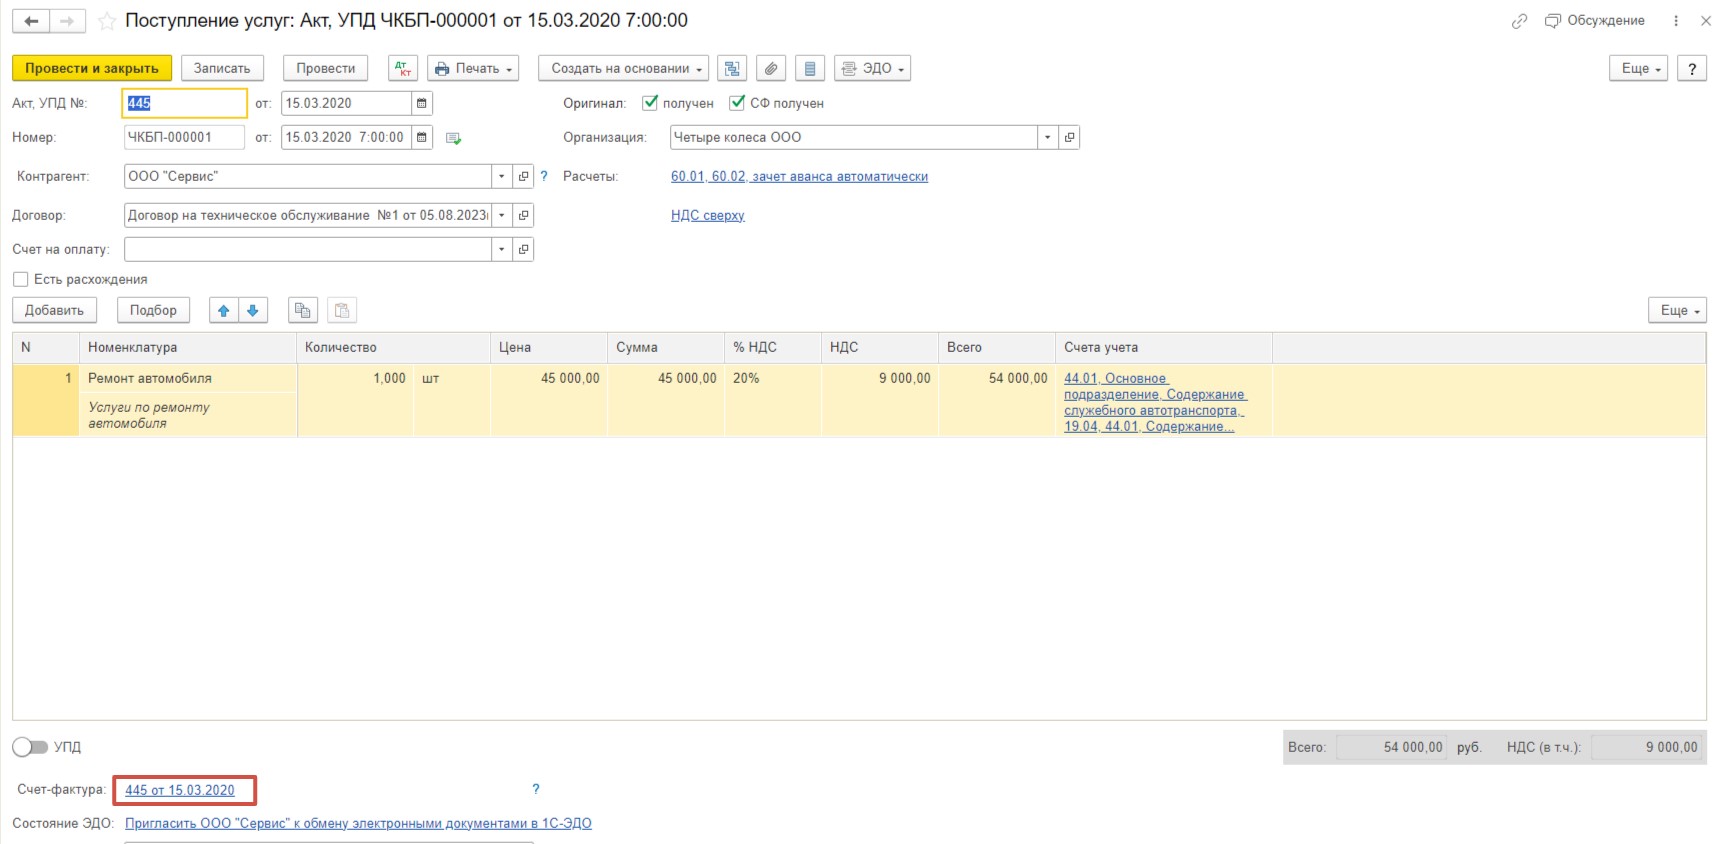The image size is (1727, 844).
Task: Open Расчеты link 60.01, 60.02
Action: coord(799,176)
